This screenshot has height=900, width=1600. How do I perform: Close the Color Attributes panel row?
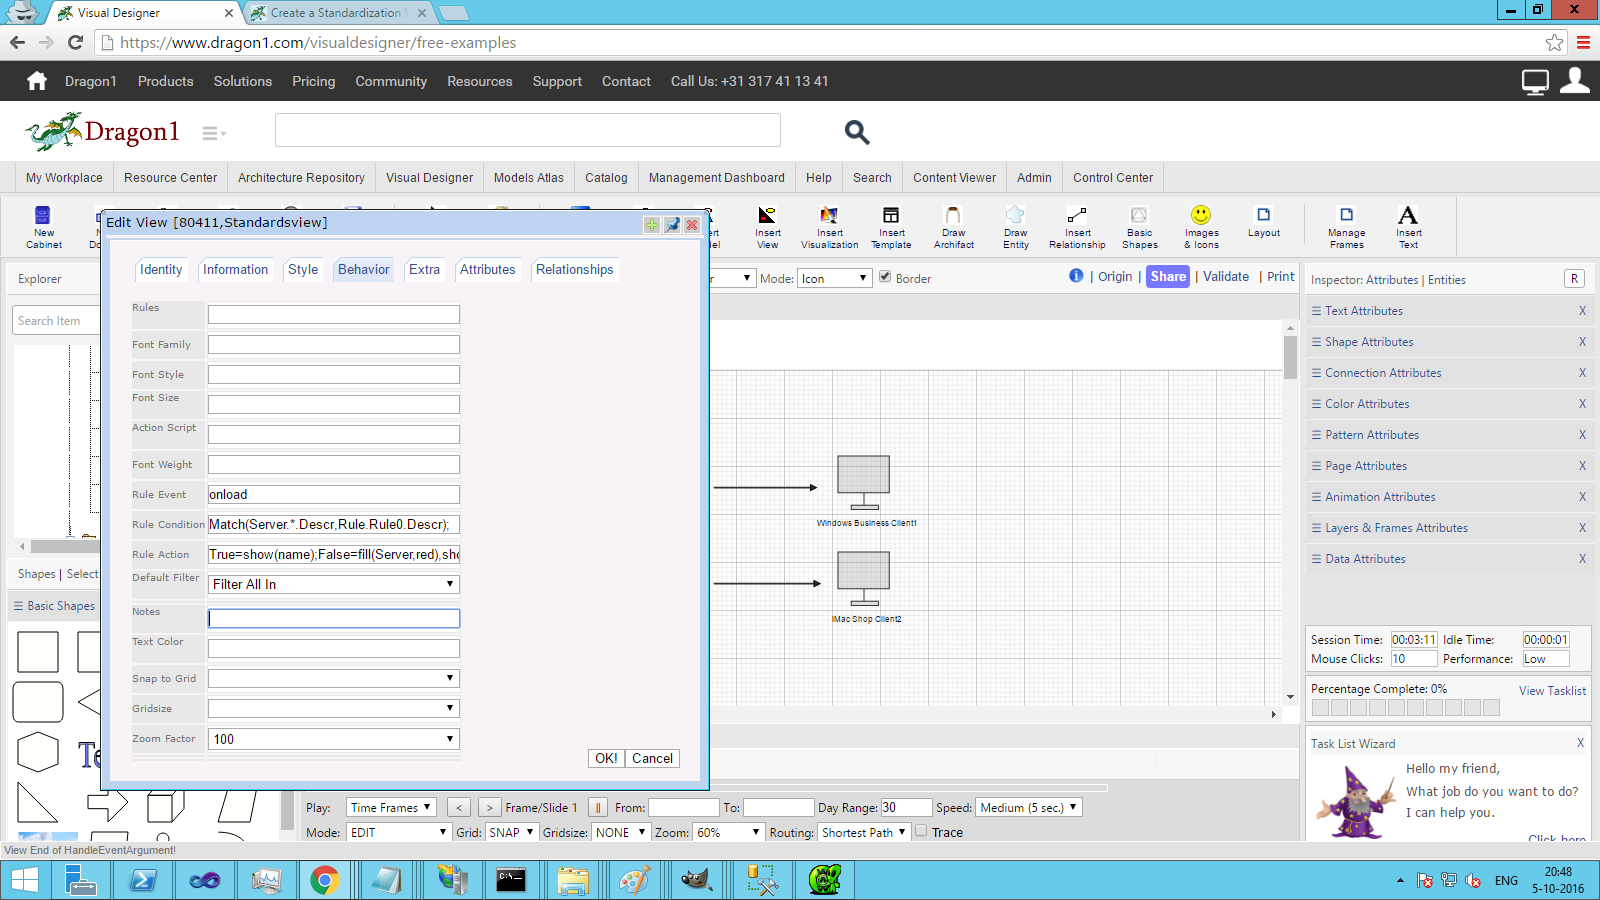(1582, 404)
